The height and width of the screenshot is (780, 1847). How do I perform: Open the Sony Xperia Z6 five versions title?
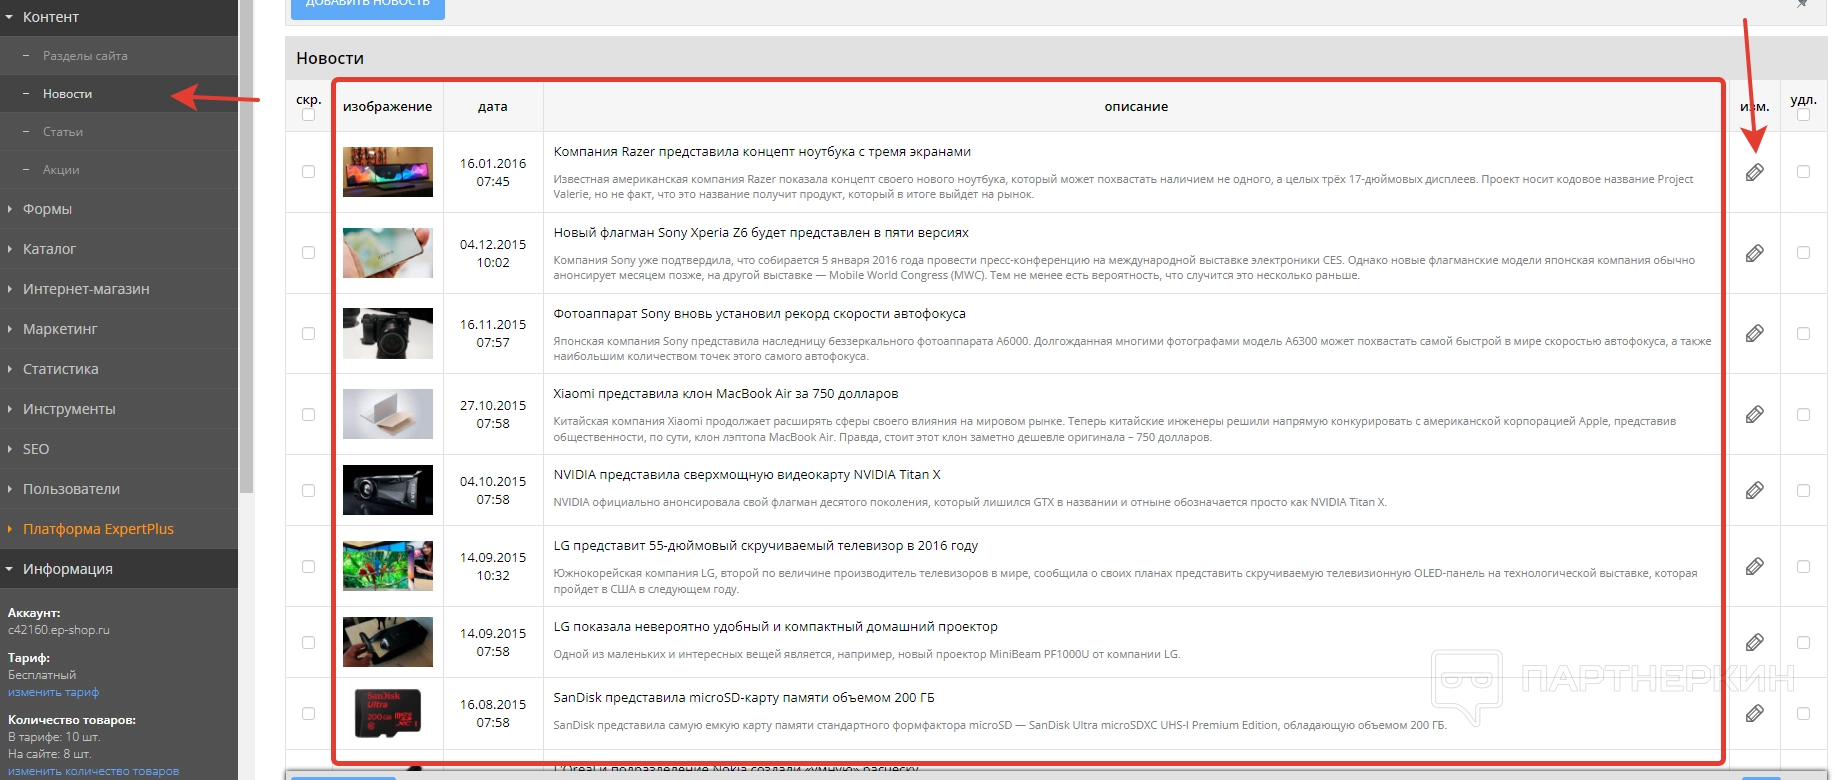[x=761, y=233]
